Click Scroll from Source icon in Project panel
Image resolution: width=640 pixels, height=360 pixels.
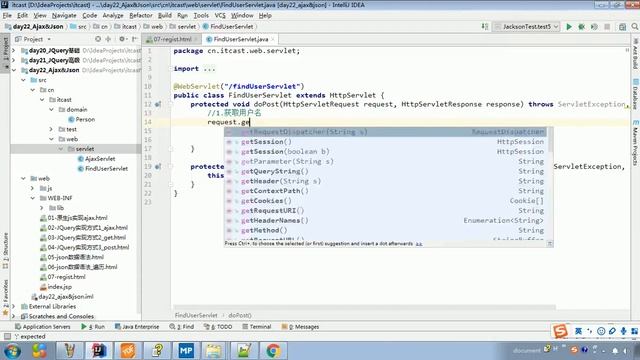coord(98,39)
